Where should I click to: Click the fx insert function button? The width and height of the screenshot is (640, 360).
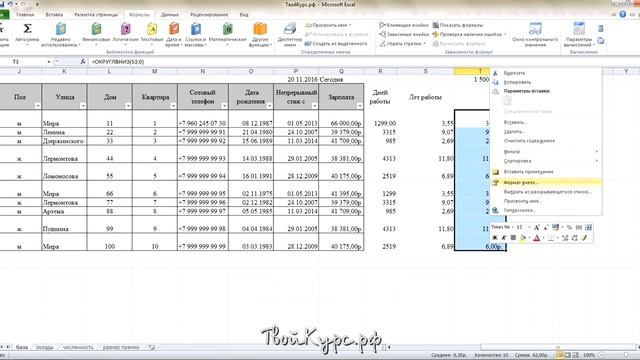coord(83,62)
